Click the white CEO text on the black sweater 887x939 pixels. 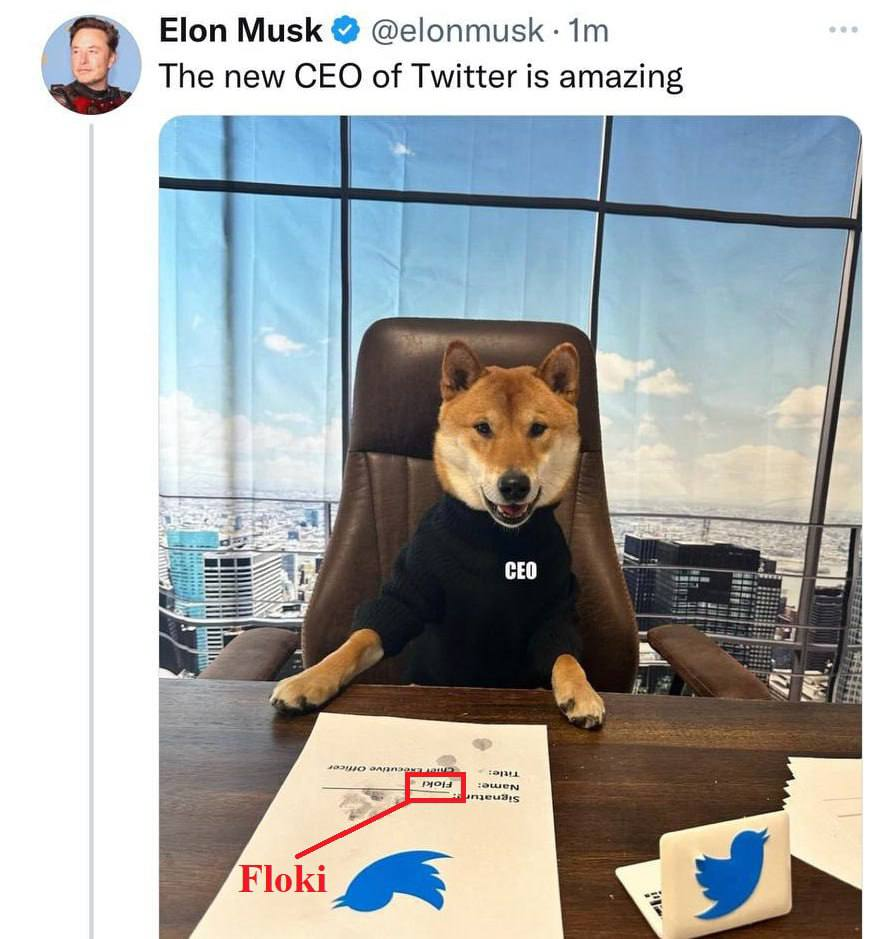(x=520, y=570)
